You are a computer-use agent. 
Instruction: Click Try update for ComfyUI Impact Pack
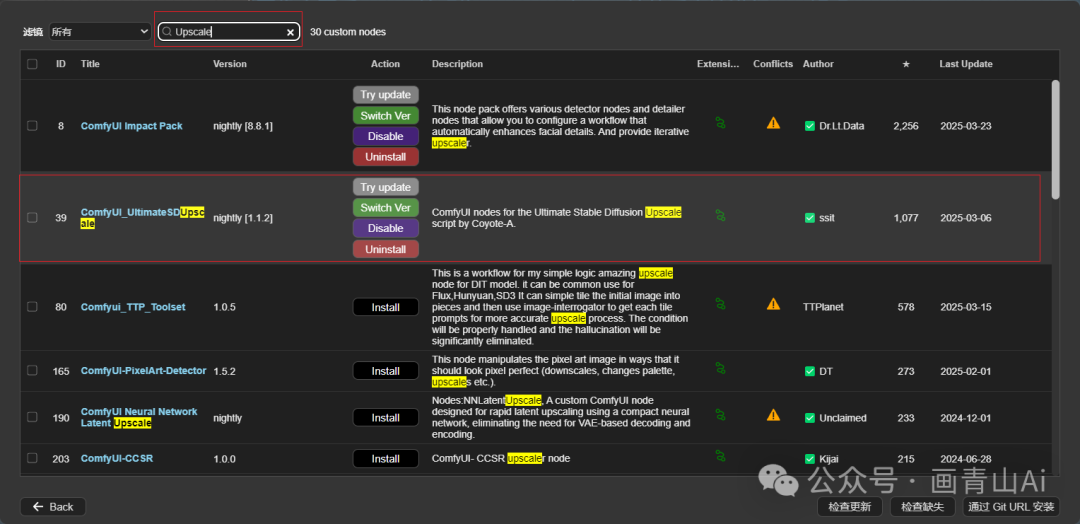click(x=386, y=95)
